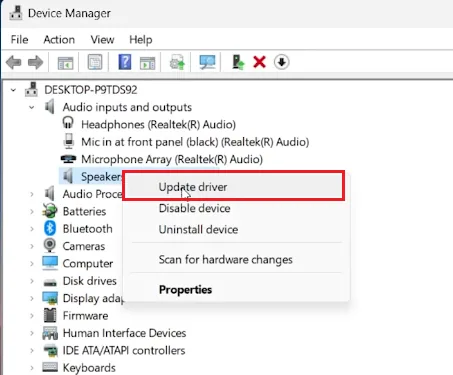Click the Computer category monitor icon
Image resolution: width=453 pixels, height=375 pixels.
[50, 263]
